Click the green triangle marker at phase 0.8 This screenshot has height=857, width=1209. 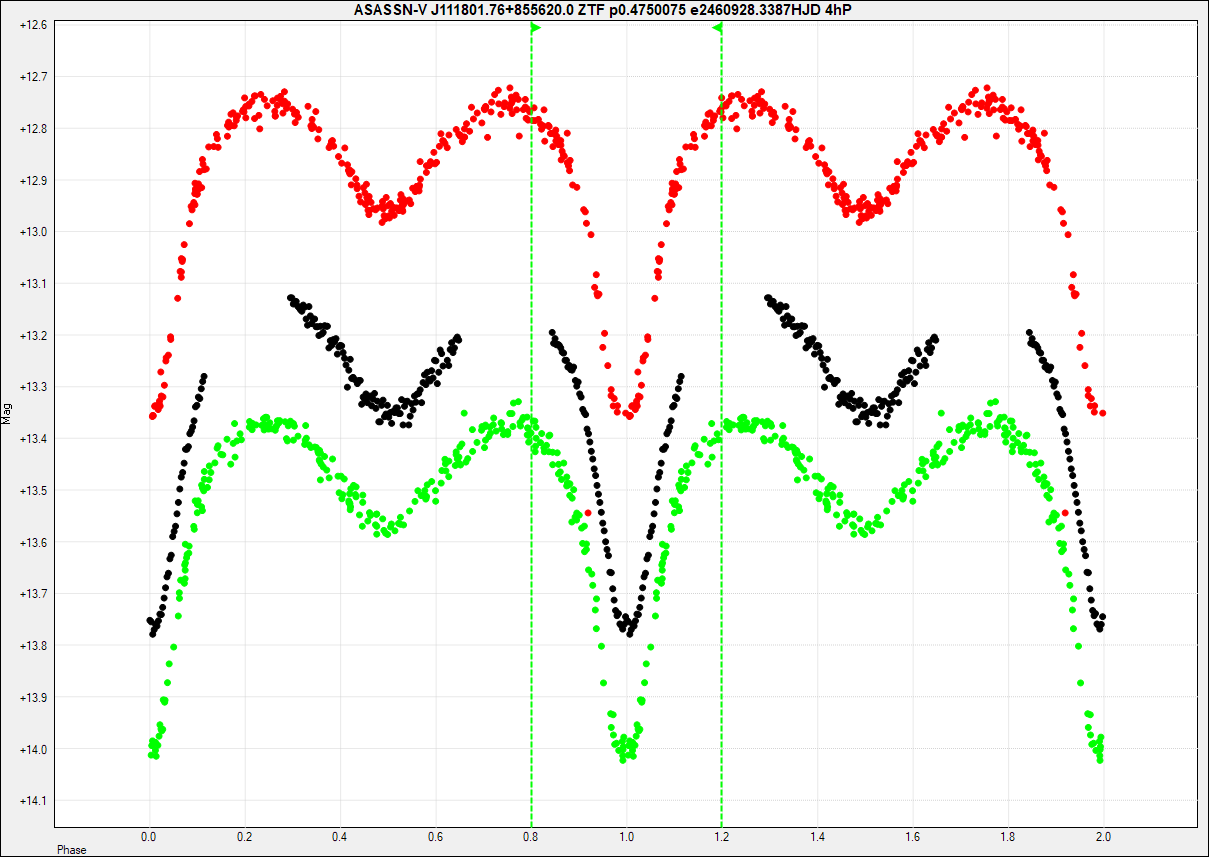[x=535, y=28]
